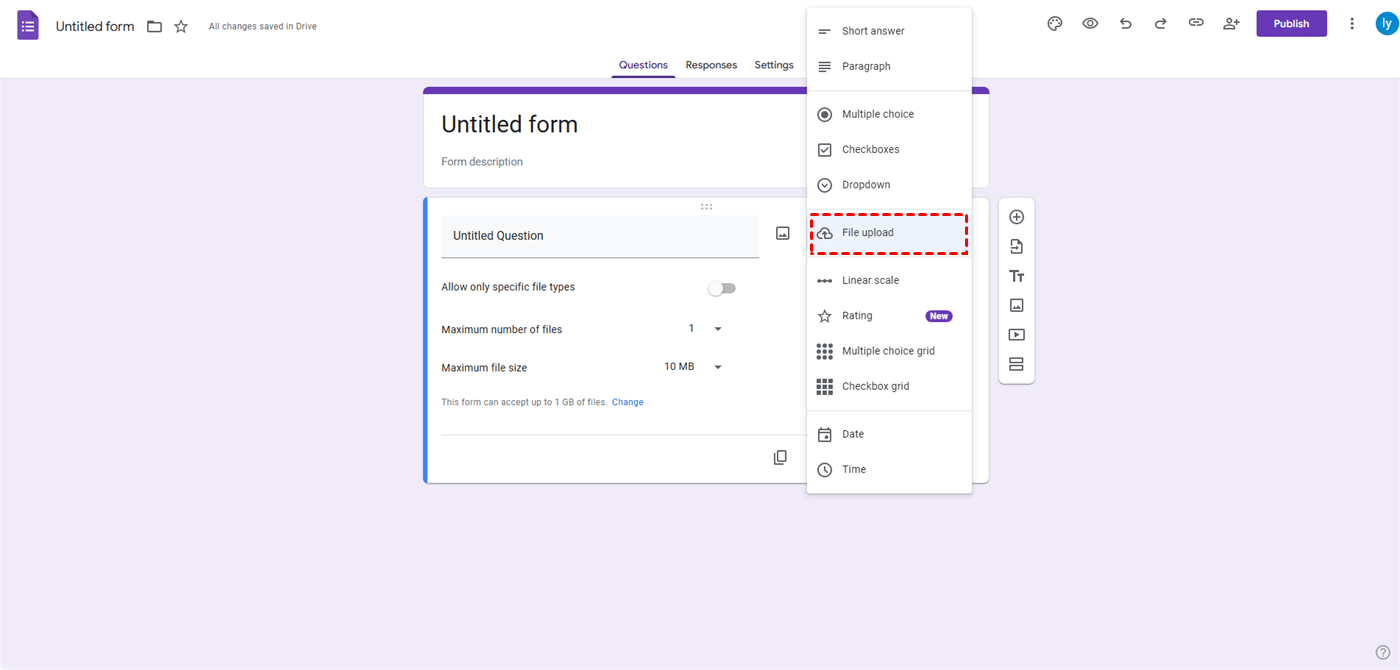Click the add question plus icon
1400x670 pixels.
pos(1016,217)
